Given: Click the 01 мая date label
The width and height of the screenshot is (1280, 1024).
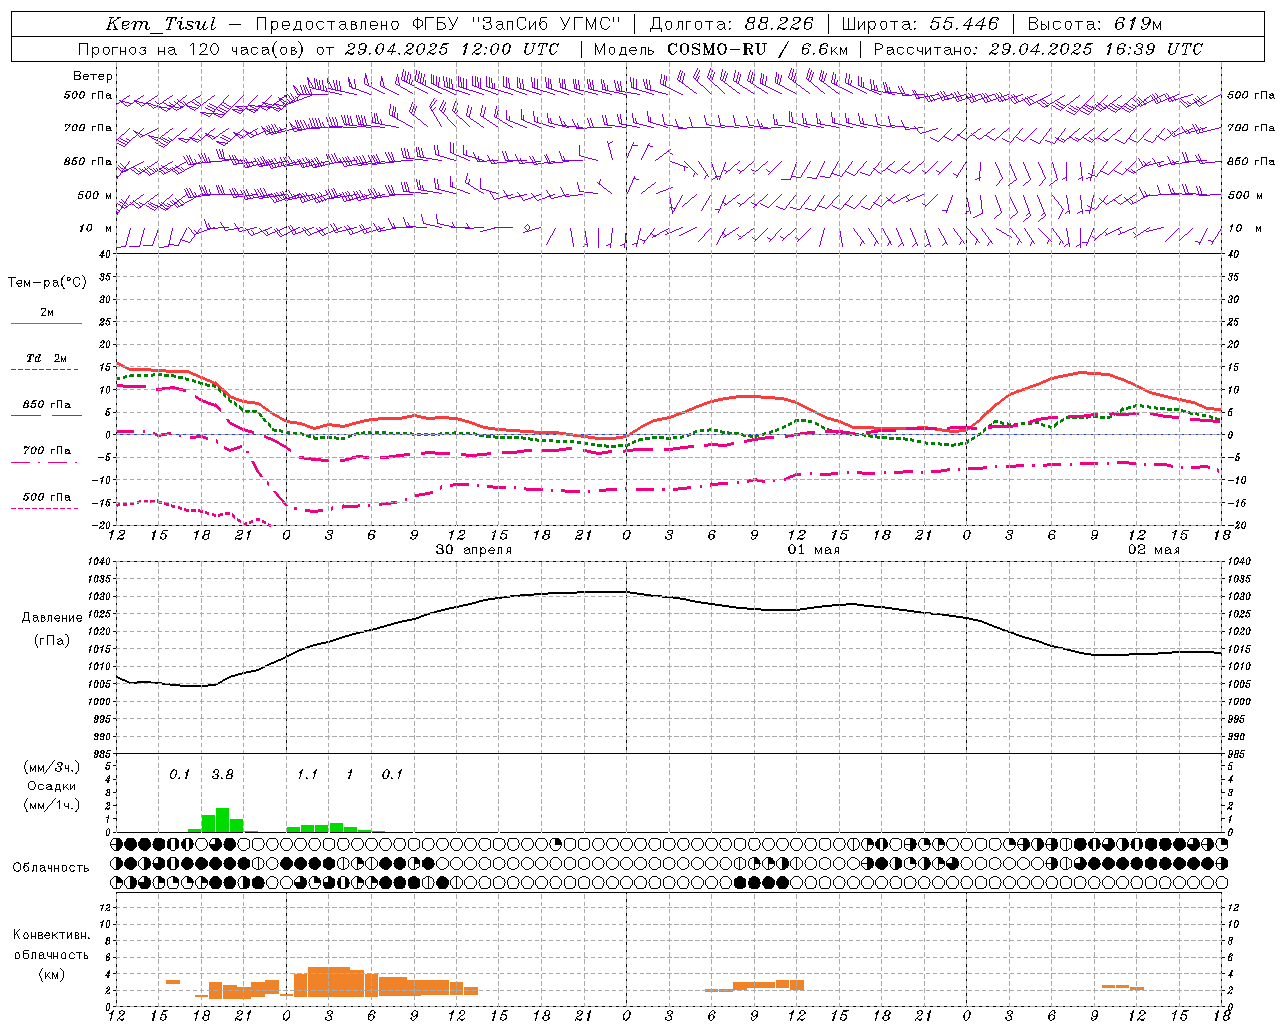Looking at the screenshot, I should (x=813, y=550).
